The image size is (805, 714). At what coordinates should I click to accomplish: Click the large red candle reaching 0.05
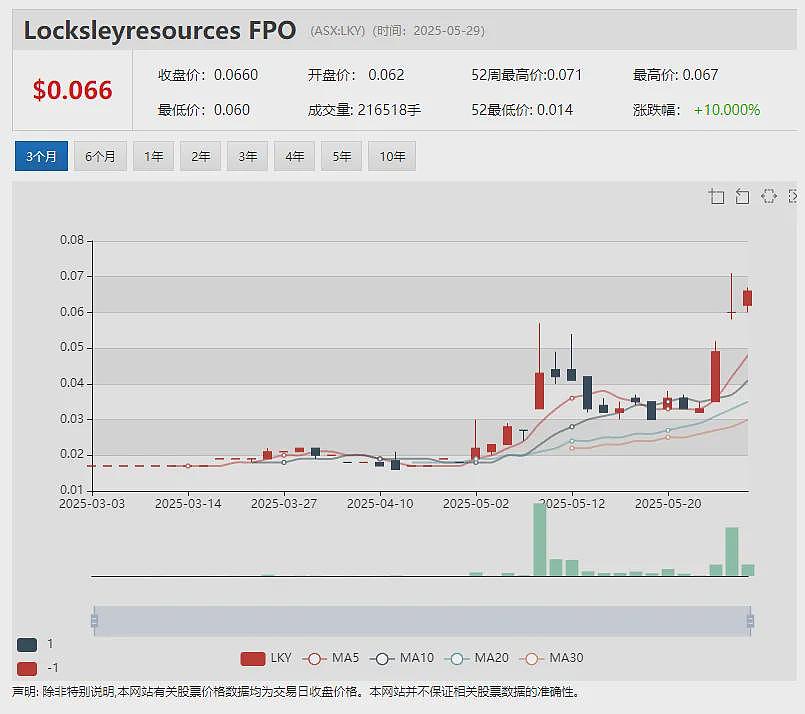(715, 376)
